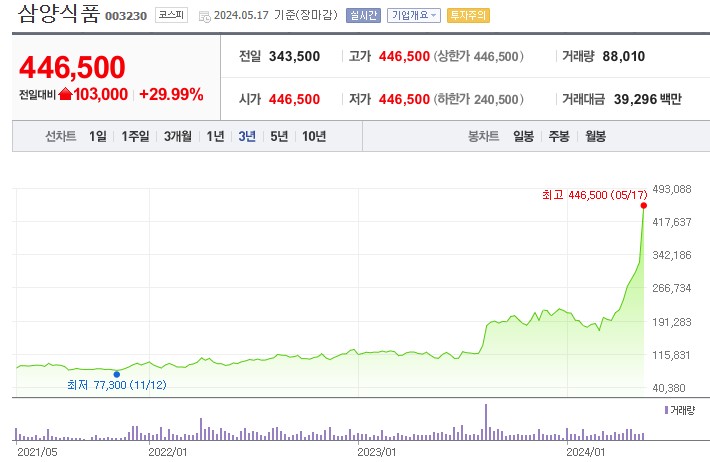Click the 실시간 real-time button

coord(363,15)
